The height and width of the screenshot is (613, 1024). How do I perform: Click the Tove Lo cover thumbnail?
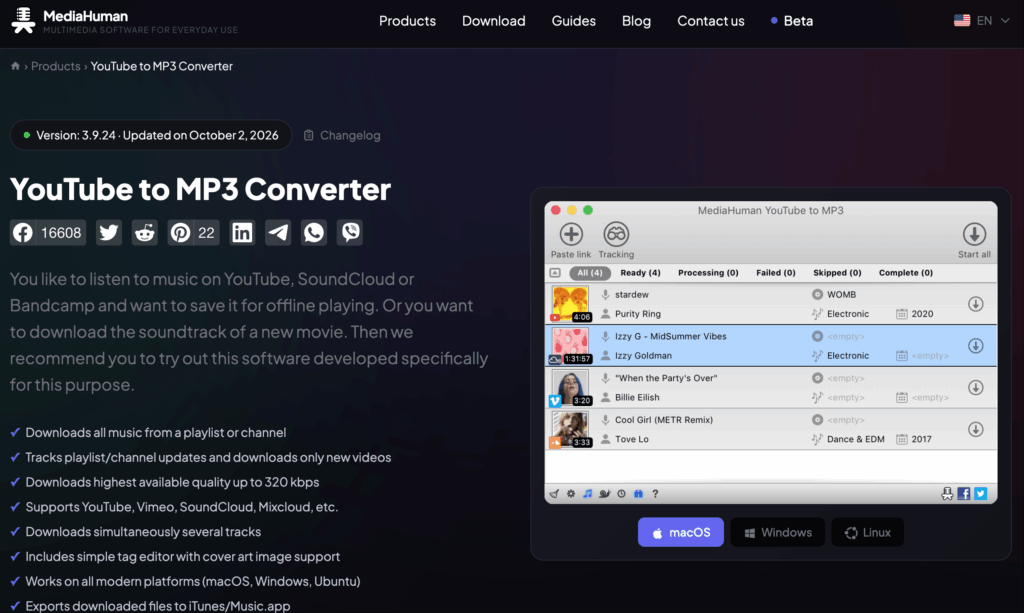570,429
